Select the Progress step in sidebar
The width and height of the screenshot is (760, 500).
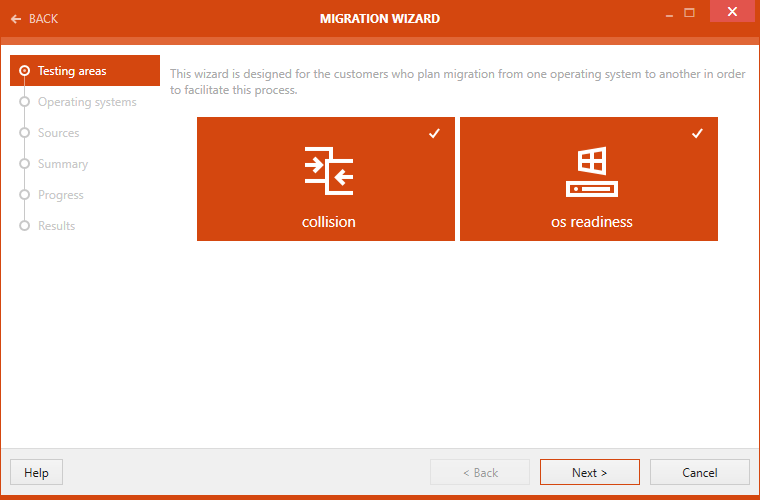point(60,195)
